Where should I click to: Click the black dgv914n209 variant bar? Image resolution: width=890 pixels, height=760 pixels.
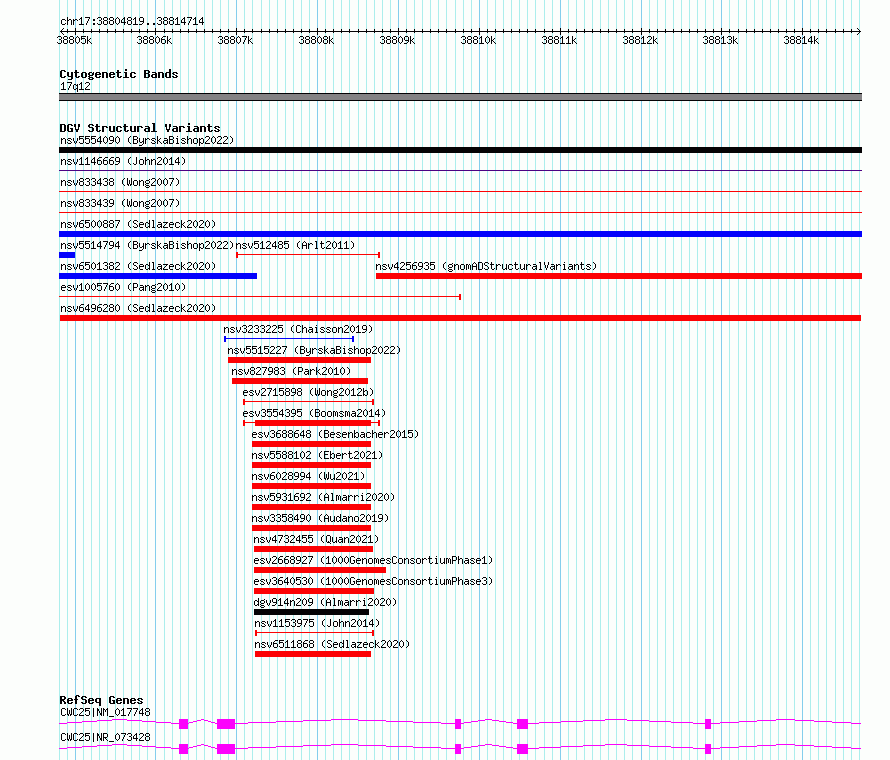click(311, 612)
